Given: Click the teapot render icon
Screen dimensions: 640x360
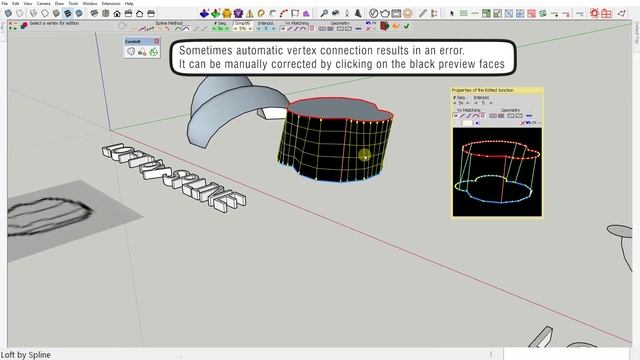Looking at the screenshot, I should point(385,13).
